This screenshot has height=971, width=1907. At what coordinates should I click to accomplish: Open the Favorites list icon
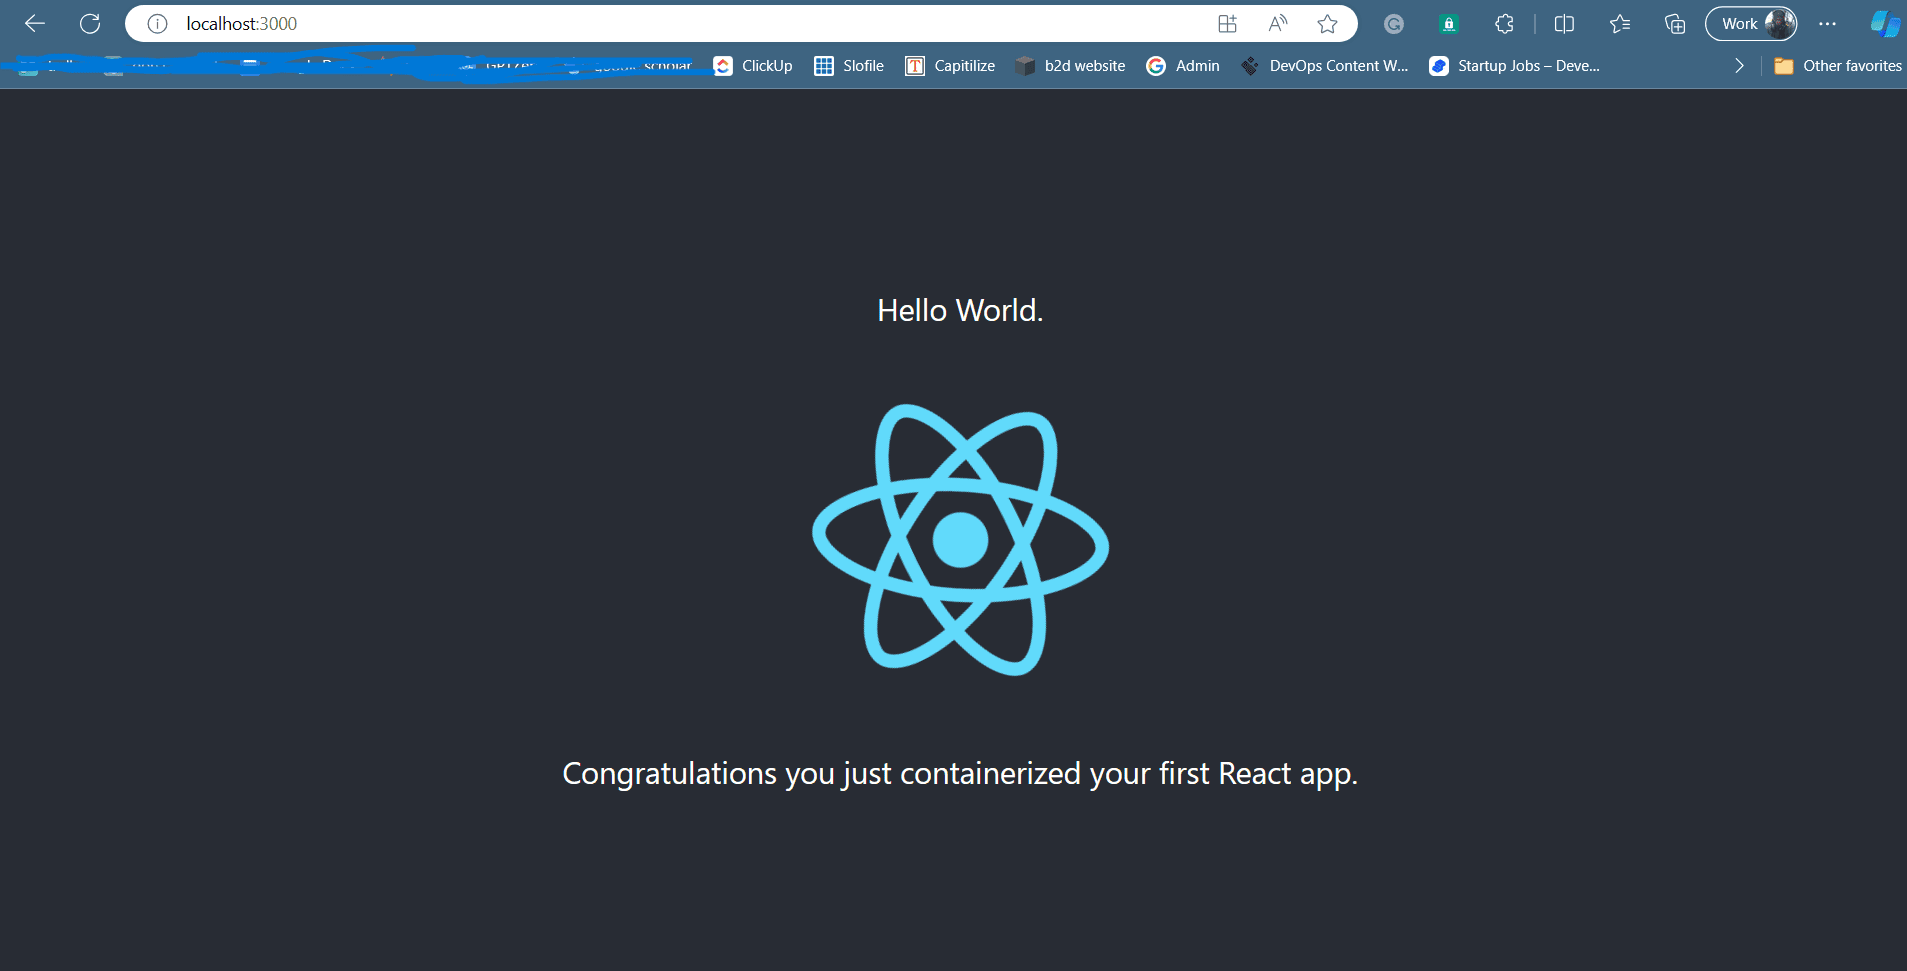(1620, 24)
